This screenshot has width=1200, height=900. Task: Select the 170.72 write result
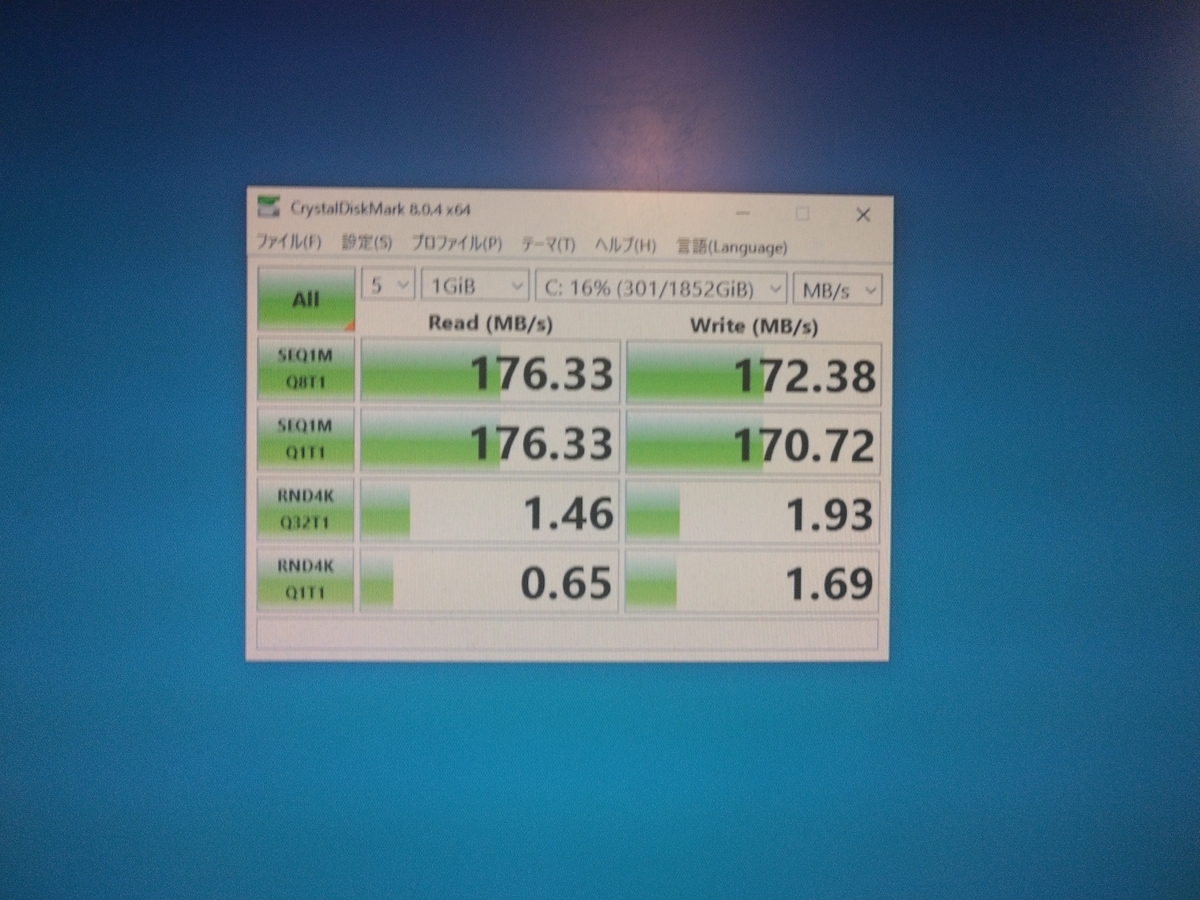pos(753,442)
